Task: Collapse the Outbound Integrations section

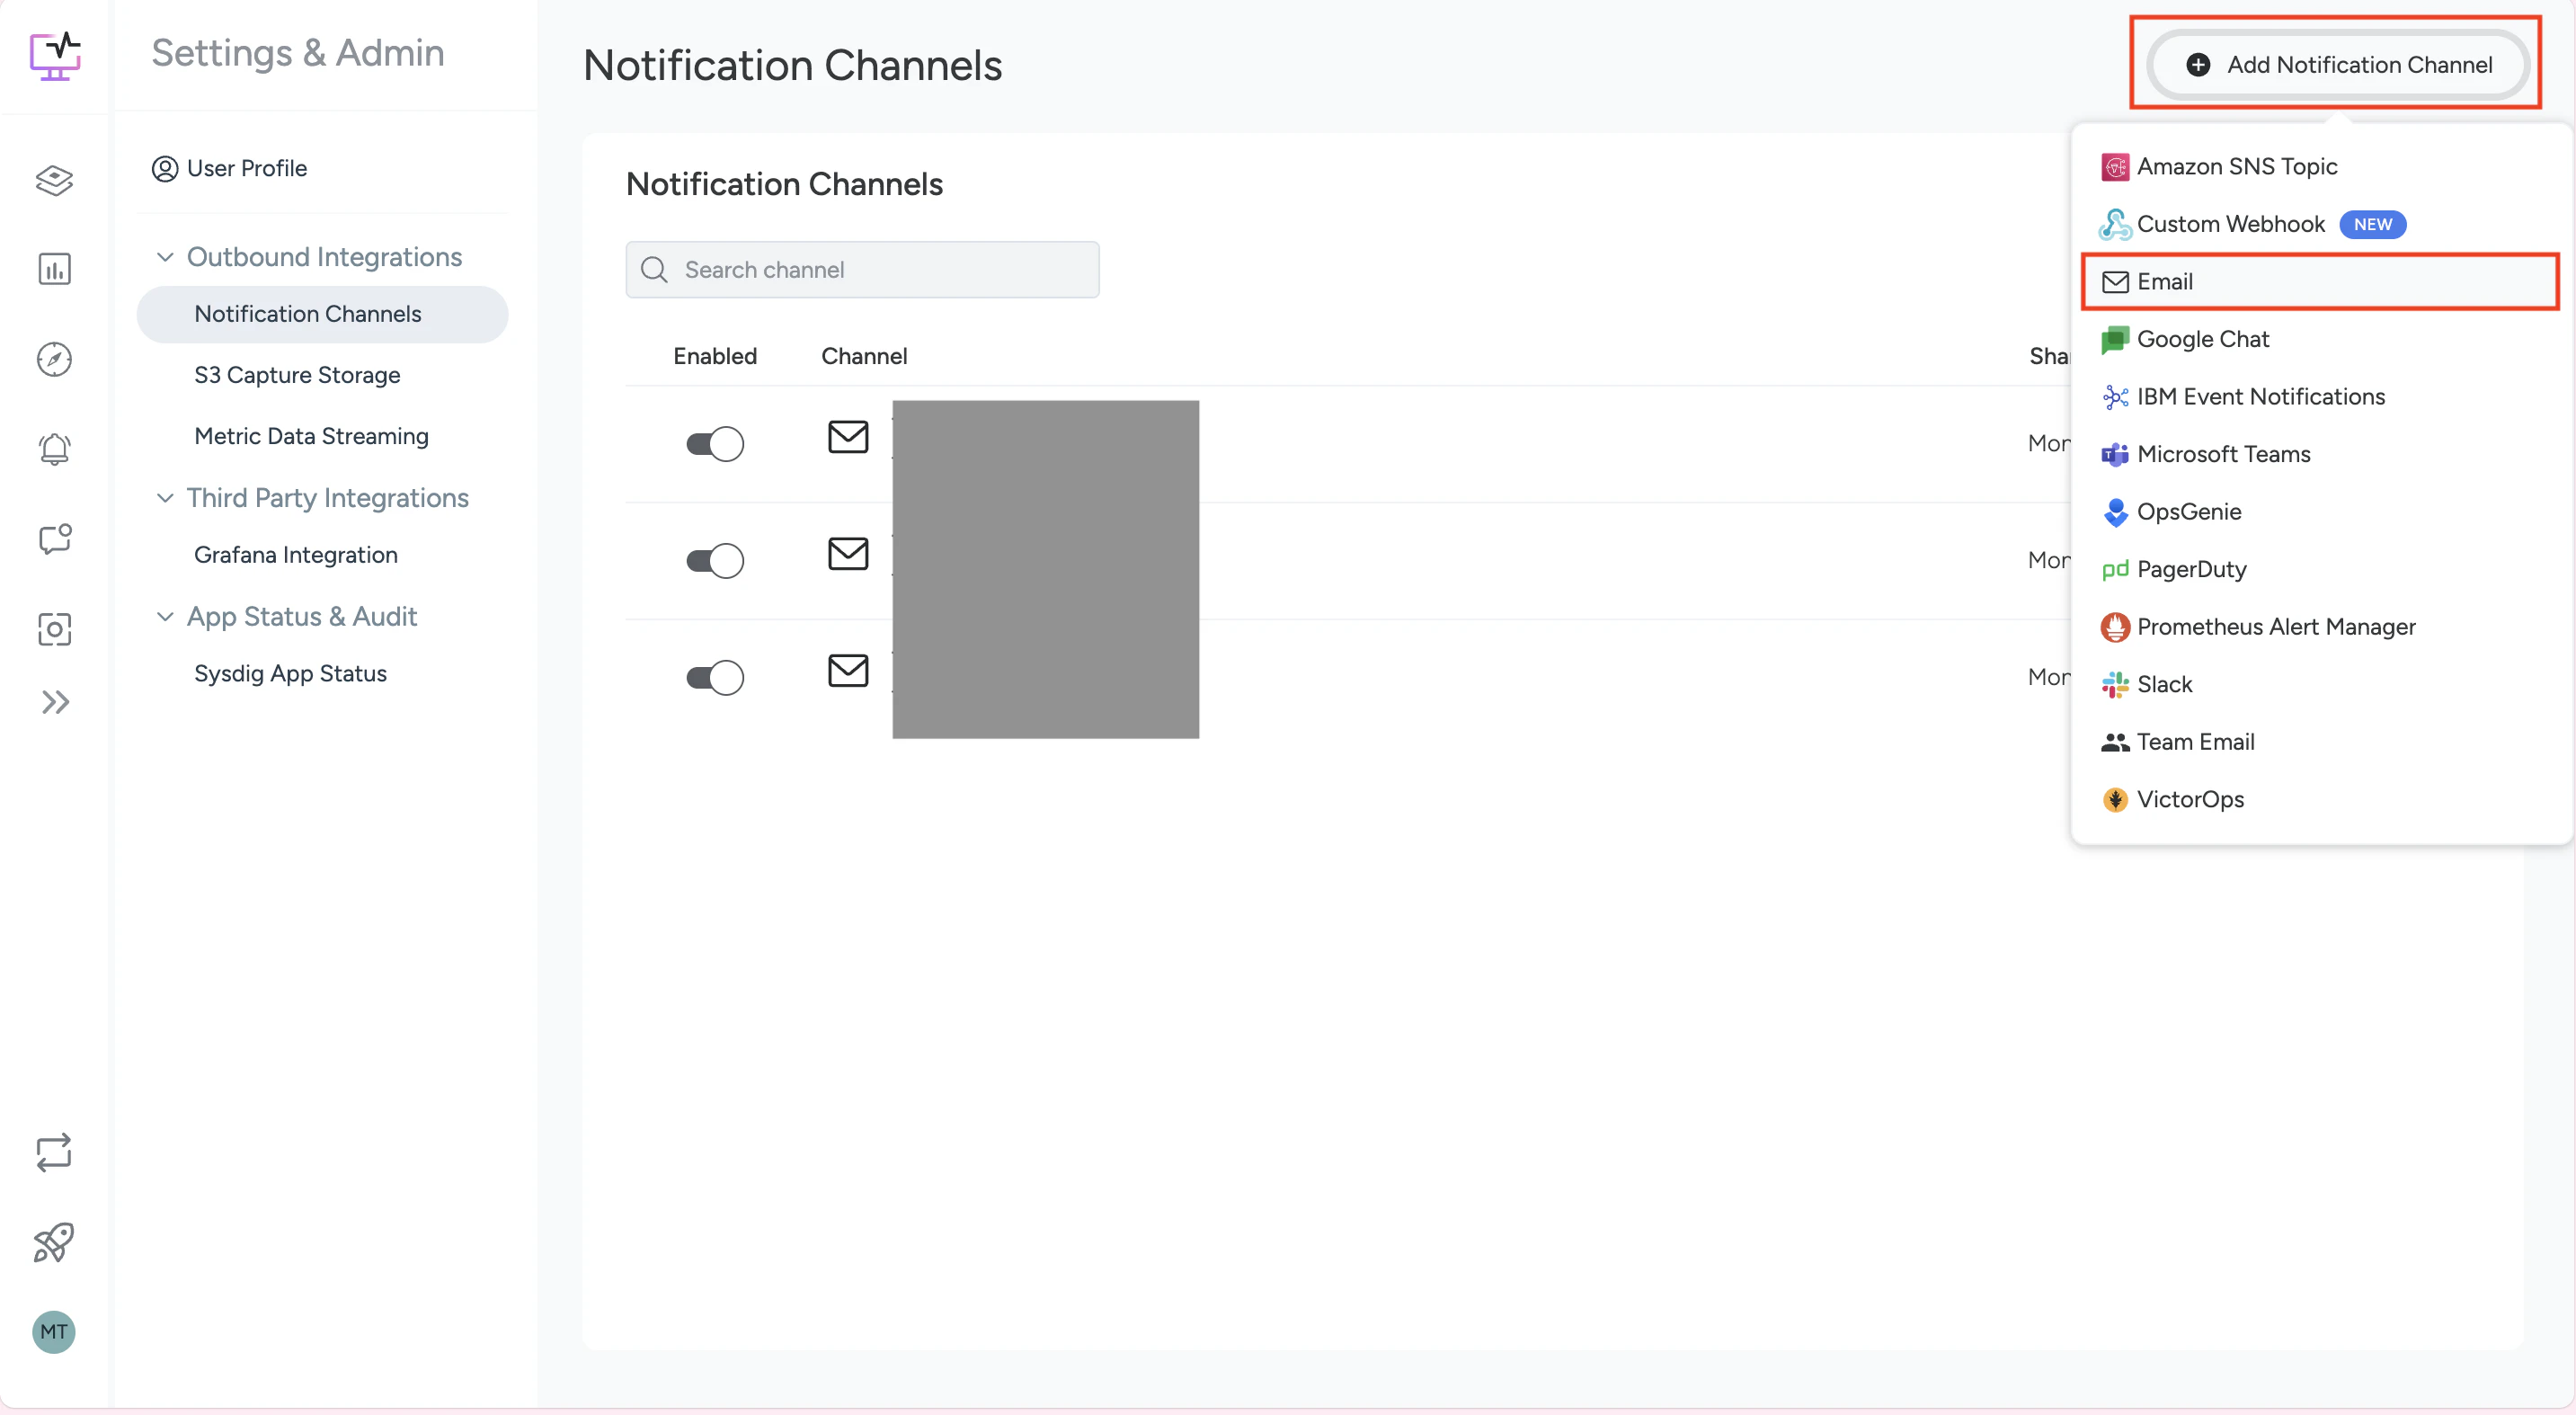Action: (x=165, y=258)
